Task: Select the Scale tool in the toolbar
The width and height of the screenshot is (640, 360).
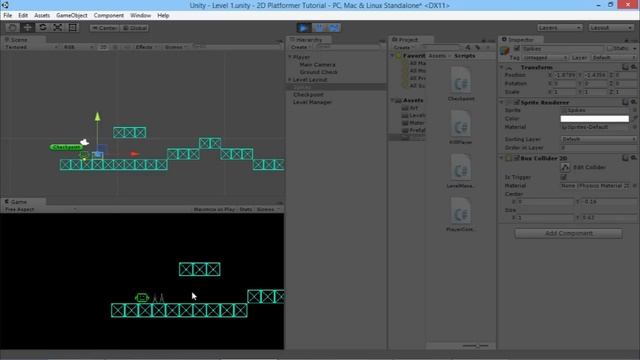Action: pyautogui.click(x=58, y=28)
